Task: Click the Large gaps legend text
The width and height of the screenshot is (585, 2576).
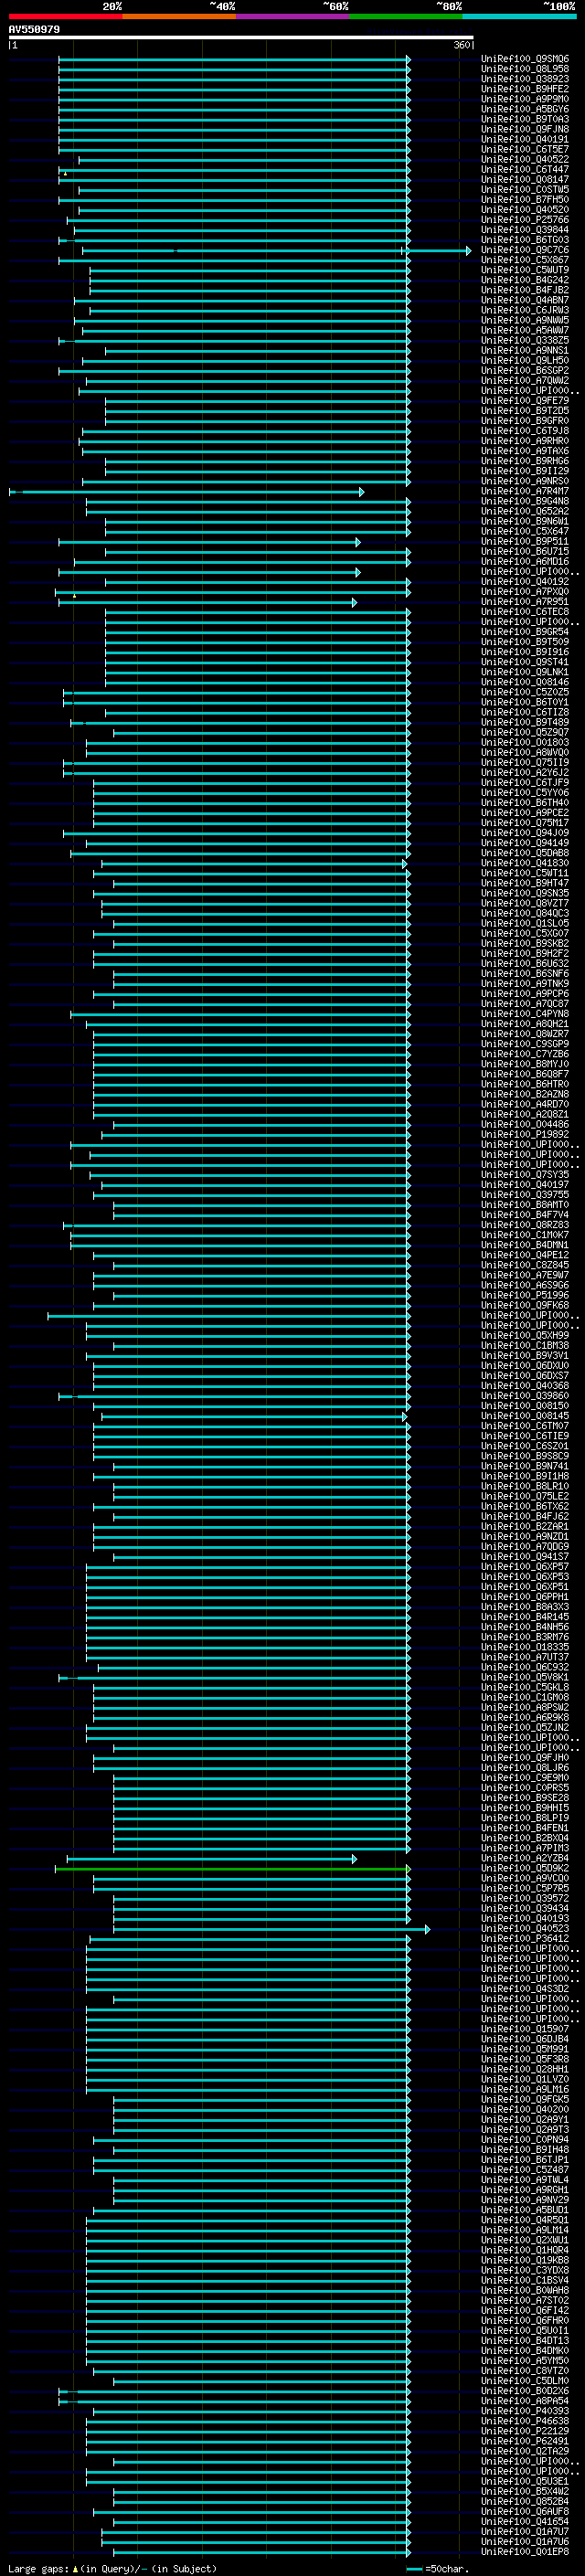Action: (x=112, y=2569)
